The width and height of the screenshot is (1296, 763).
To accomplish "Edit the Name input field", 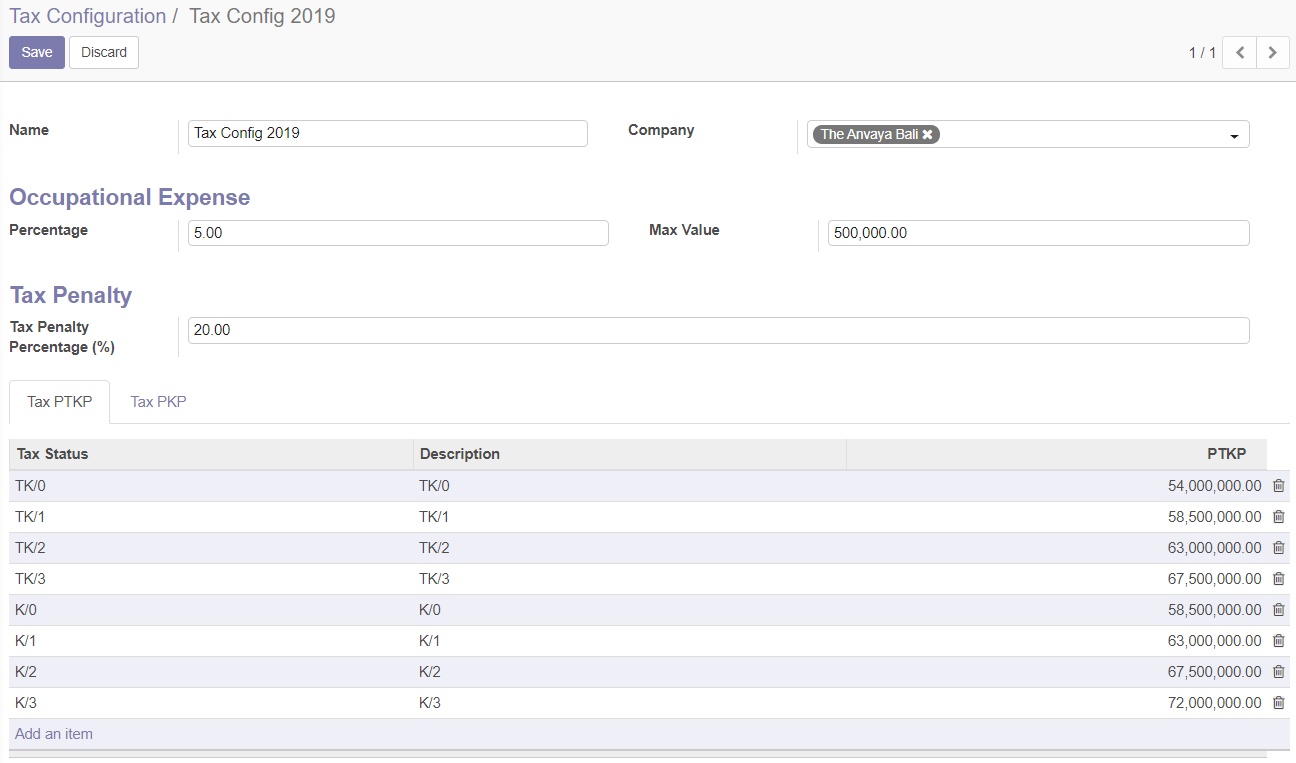I will click(x=388, y=133).
